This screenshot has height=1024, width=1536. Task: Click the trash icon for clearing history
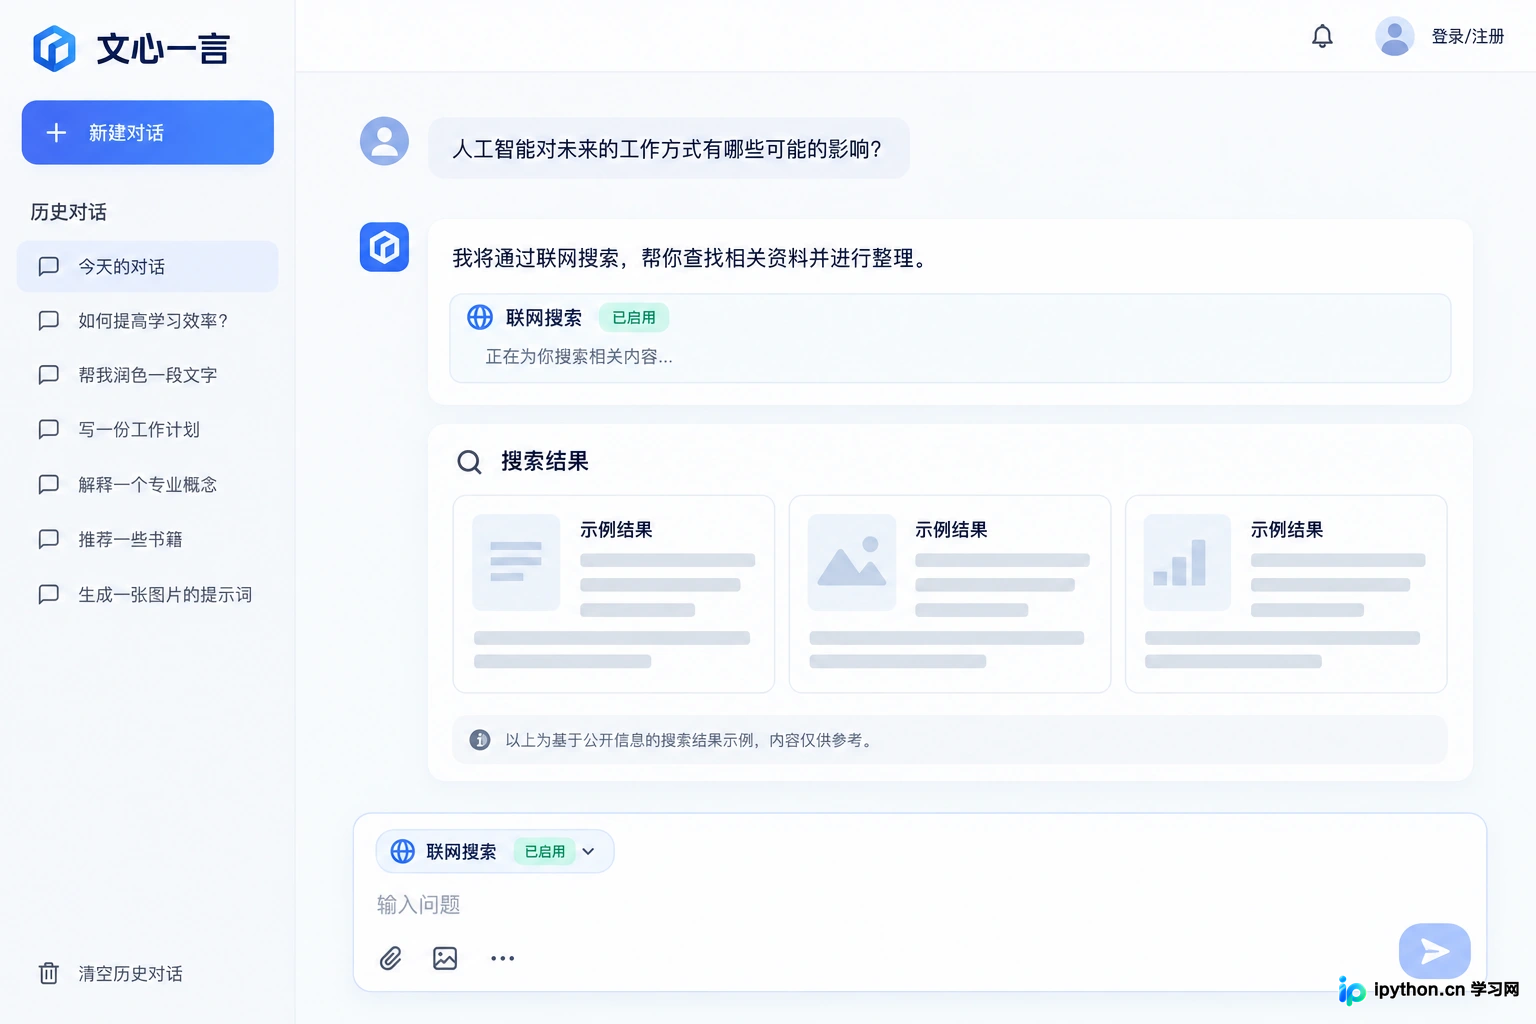48,973
